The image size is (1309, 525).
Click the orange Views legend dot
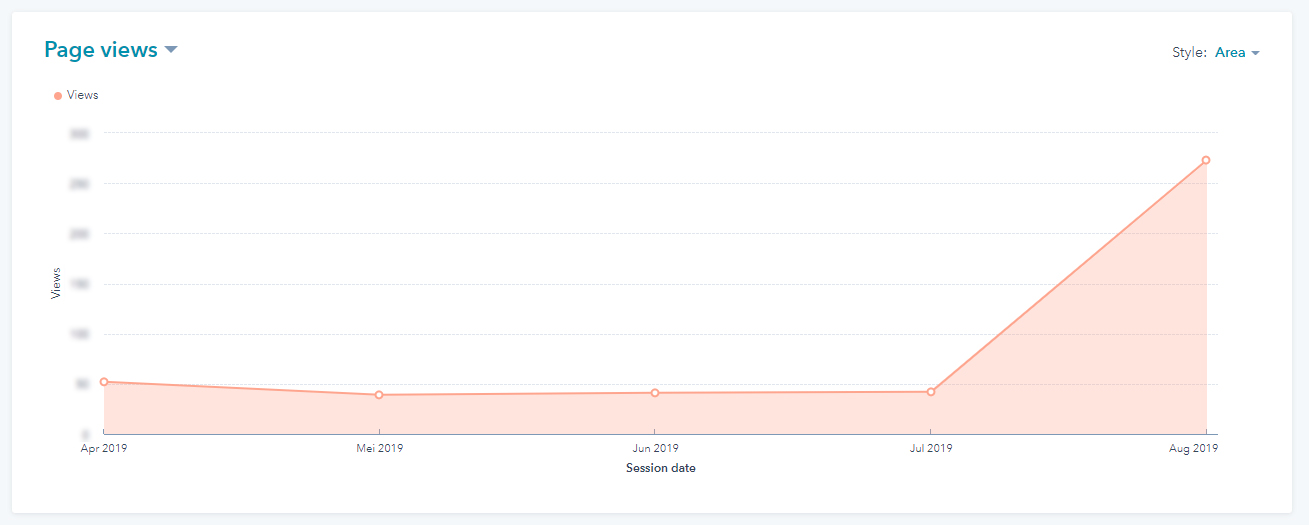(58, 96)
